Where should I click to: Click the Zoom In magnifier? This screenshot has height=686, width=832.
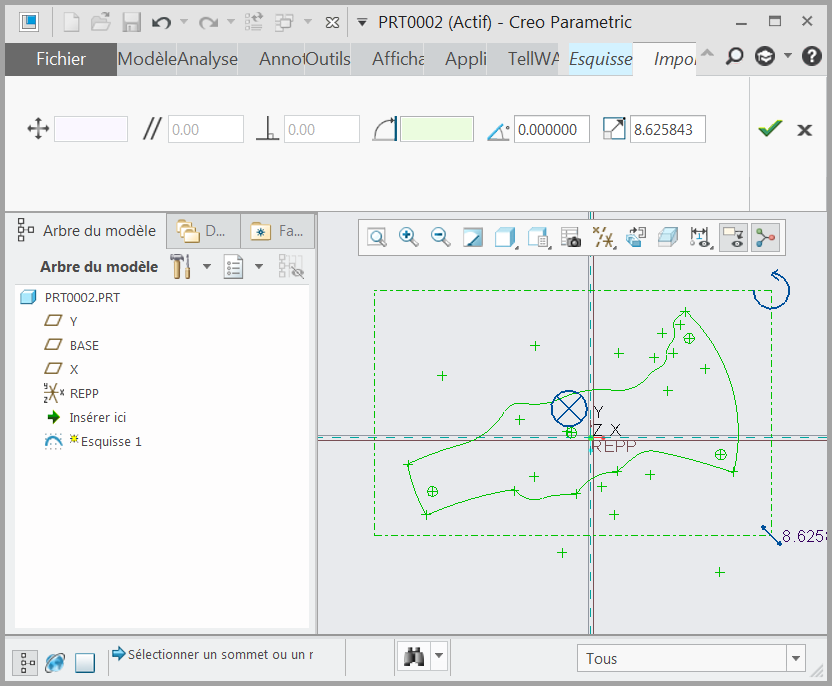click(408, 237)
